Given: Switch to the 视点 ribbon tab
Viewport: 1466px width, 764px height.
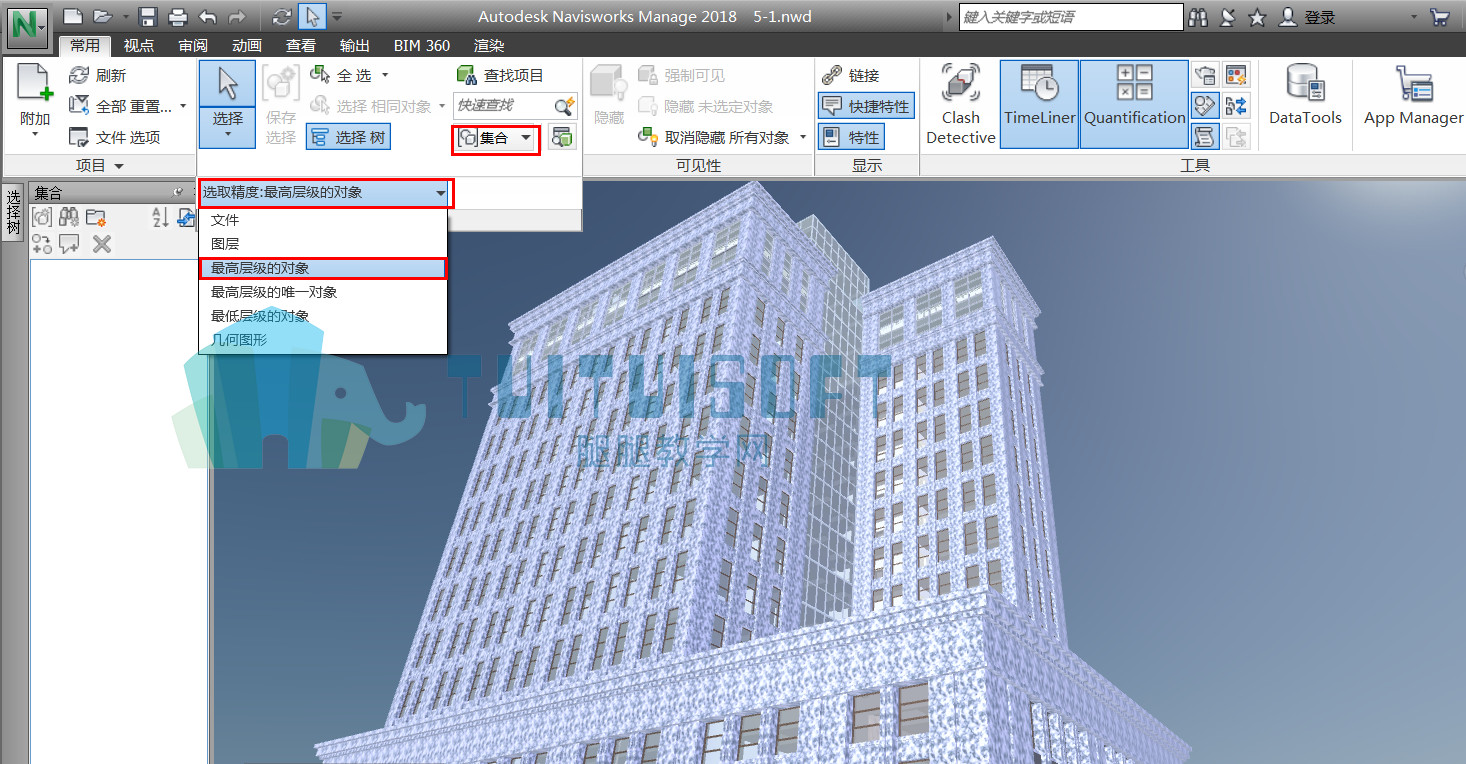Looking at the screenshot, I should click(139, 46).
